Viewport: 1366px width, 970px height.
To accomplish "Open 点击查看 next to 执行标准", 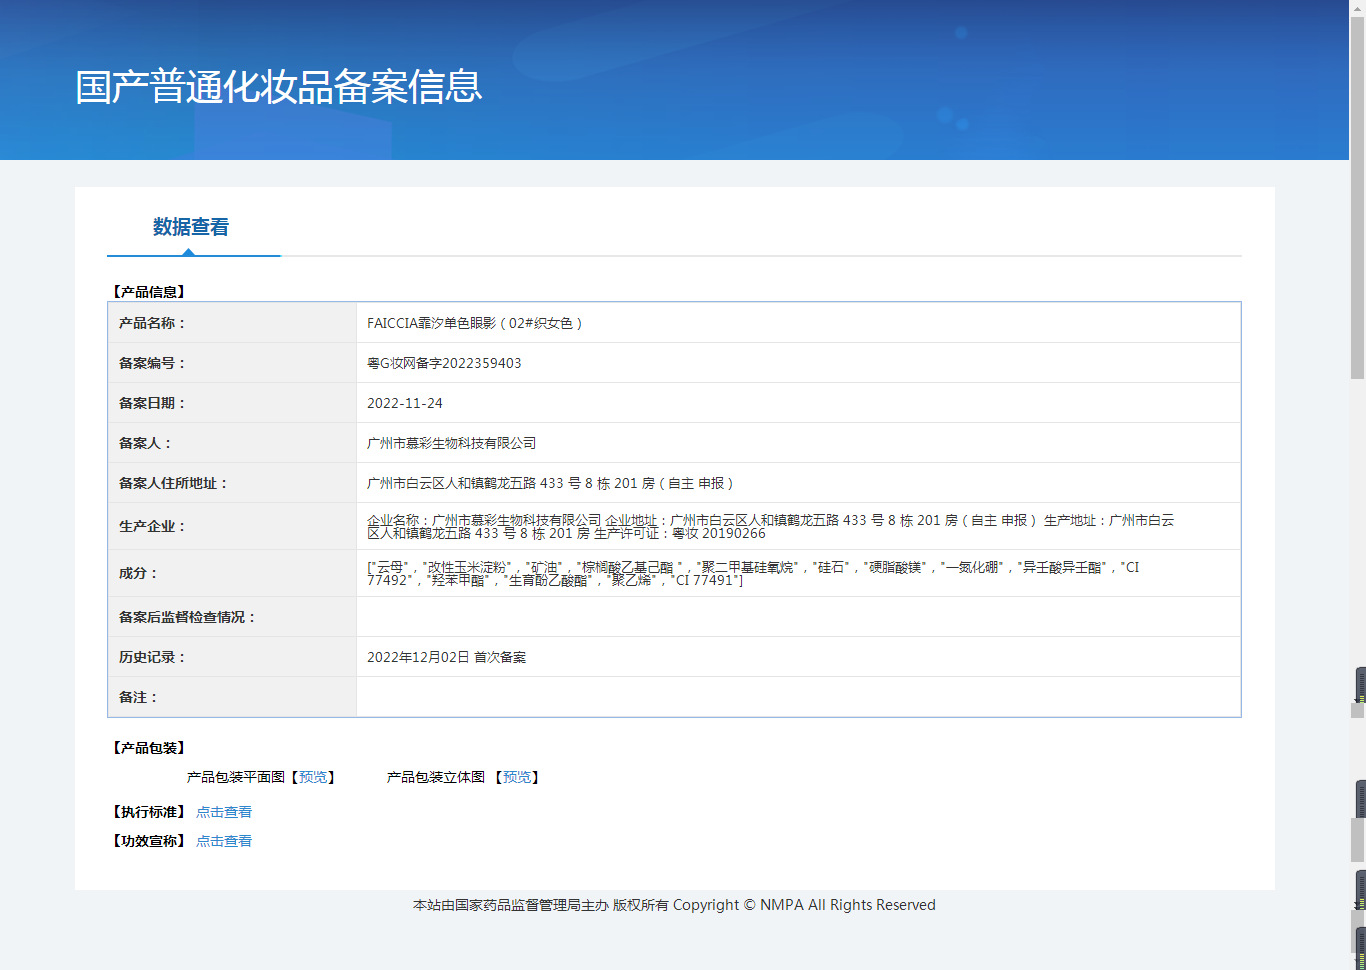I will coord(224,812).
